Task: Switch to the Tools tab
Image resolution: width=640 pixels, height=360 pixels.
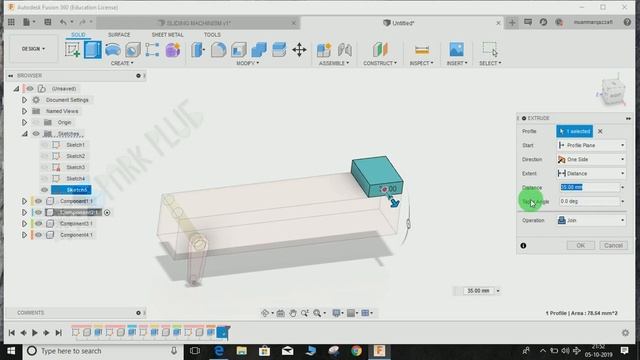Action: [x=212, y=35]
